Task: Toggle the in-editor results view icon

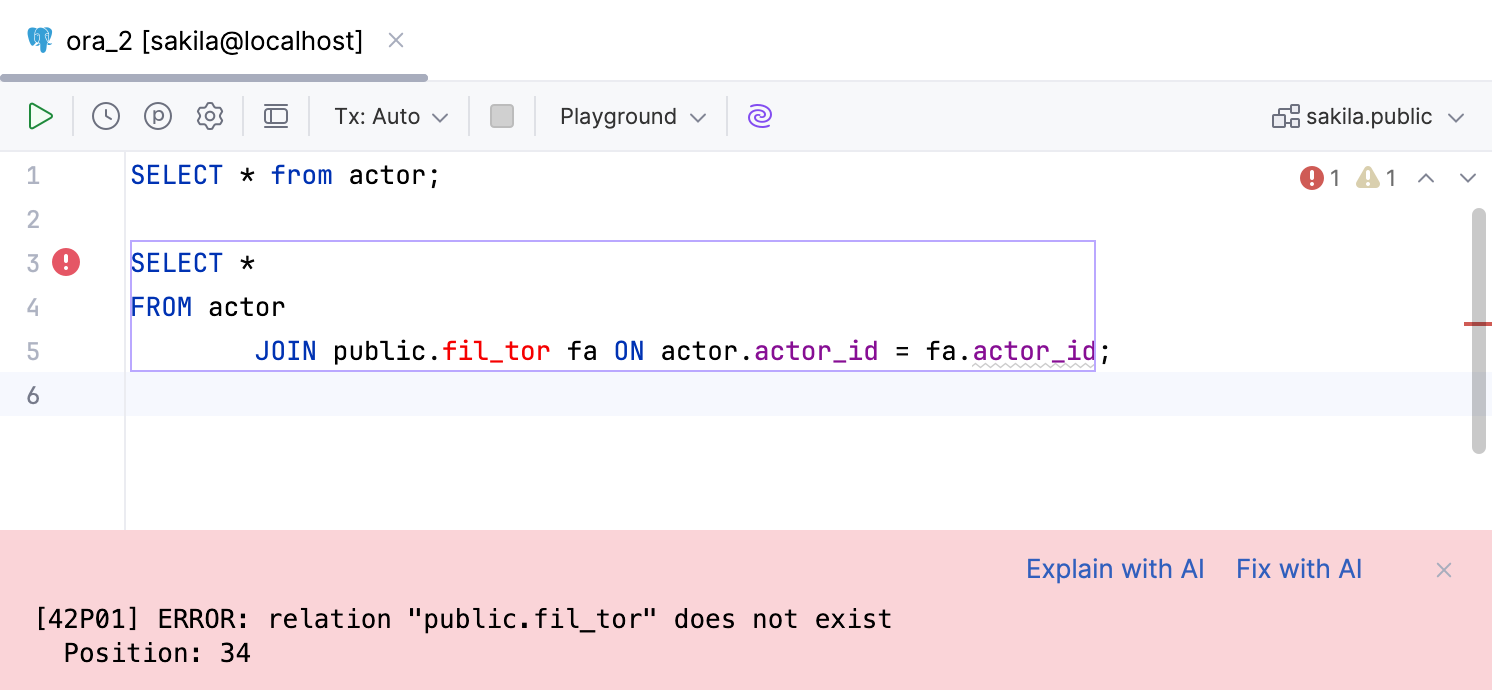Action: pyautogui.click(x=276, y=116)
